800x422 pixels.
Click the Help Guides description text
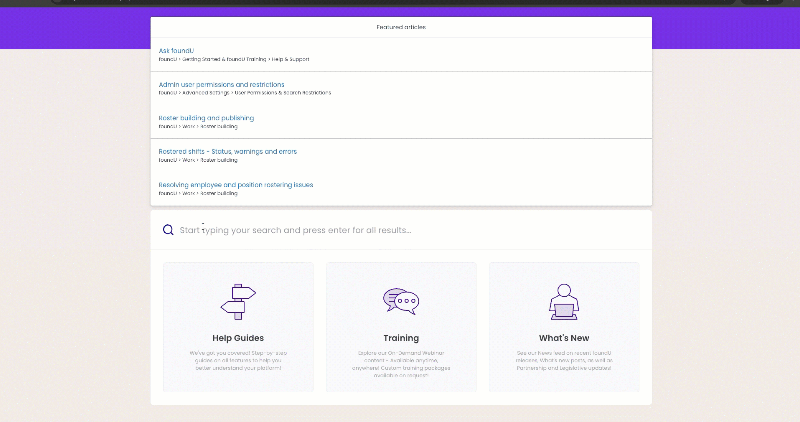pyautogui.click(x=238, y=360)
